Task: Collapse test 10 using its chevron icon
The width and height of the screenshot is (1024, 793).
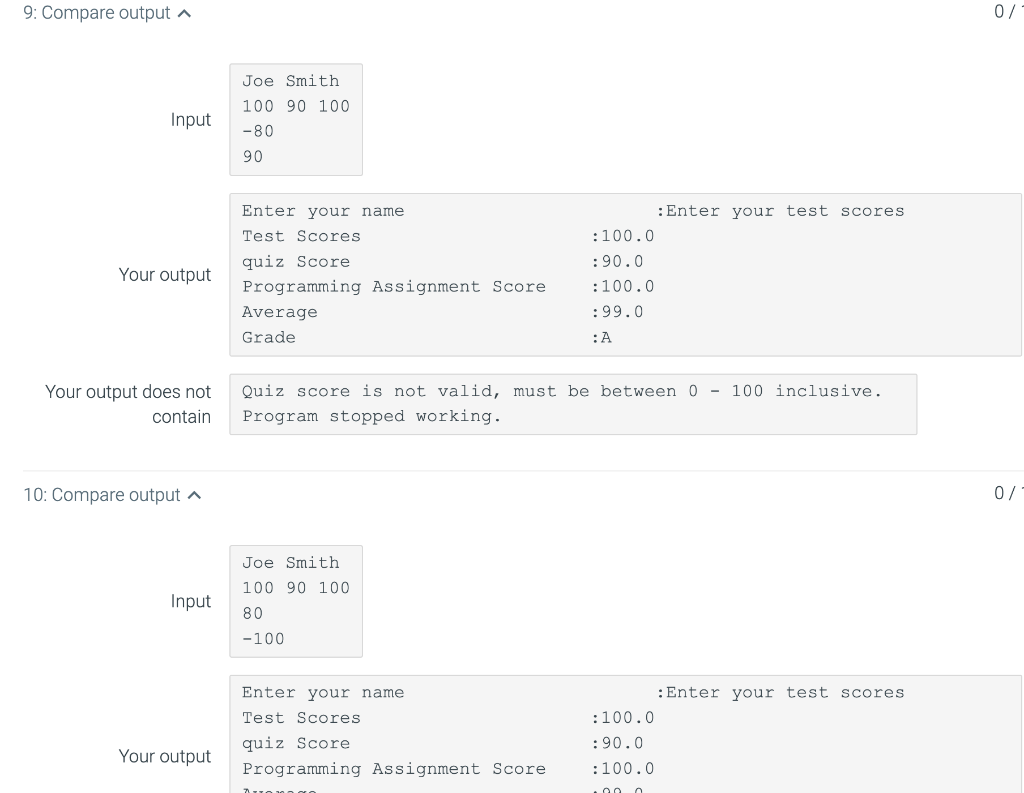Action: pos(194,495)
